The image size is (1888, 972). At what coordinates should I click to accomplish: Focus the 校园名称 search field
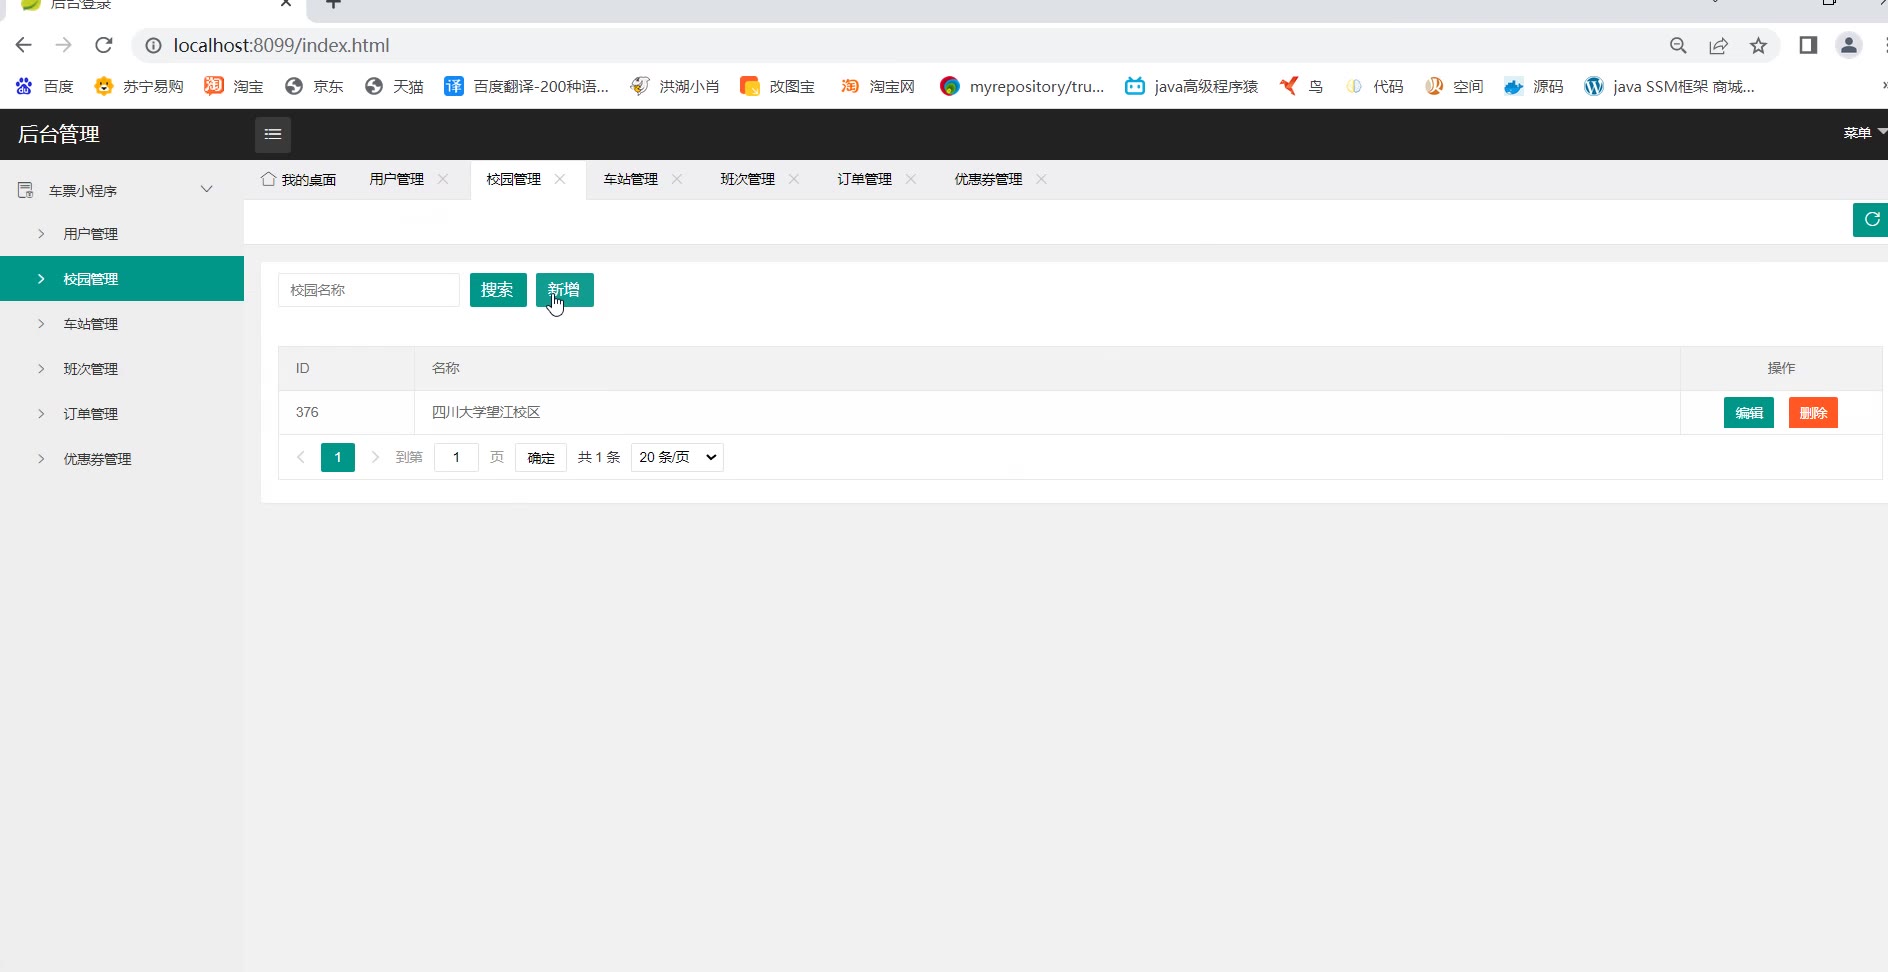[369, 290]
